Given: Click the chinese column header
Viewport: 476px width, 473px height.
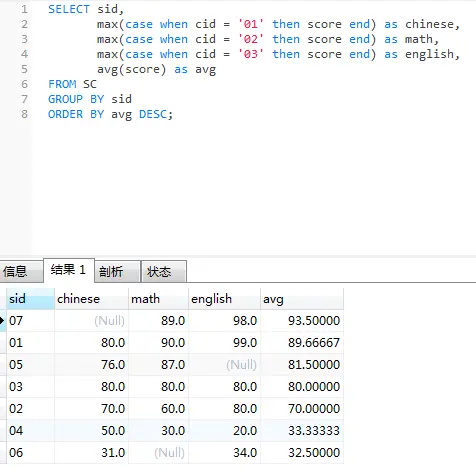Looking at the screenshot, I should pos(91,299).
